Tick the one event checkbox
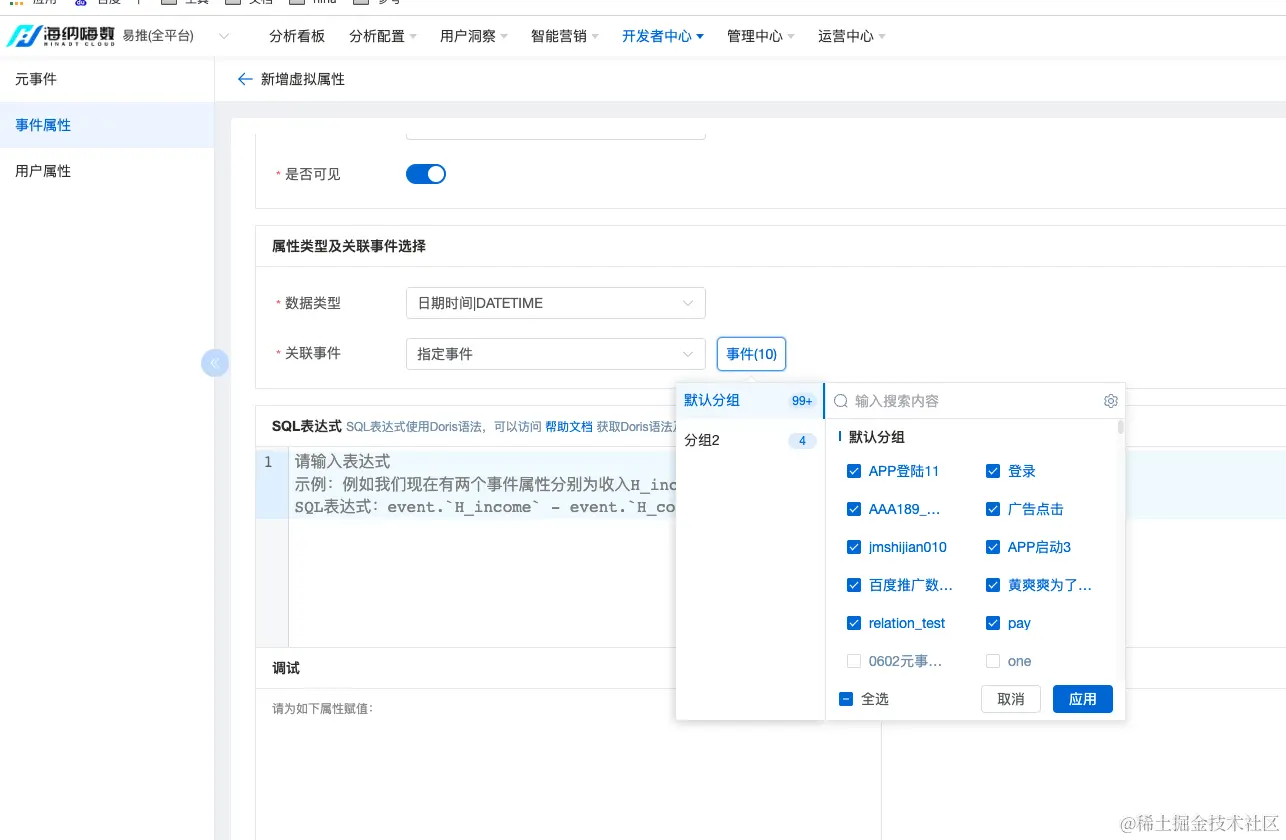Screen dimensions: 1286x840 tap(993, 661)
